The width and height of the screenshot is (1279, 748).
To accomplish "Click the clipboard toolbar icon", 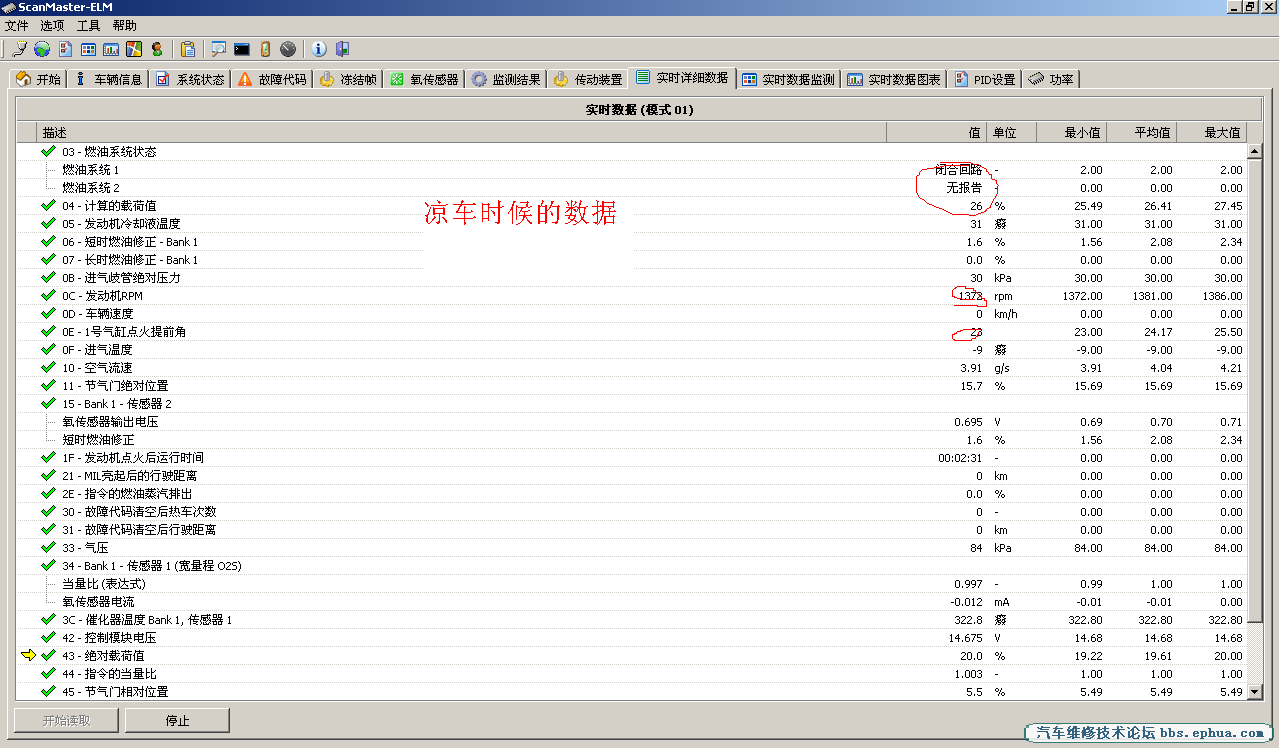I will tap(188, 49).
